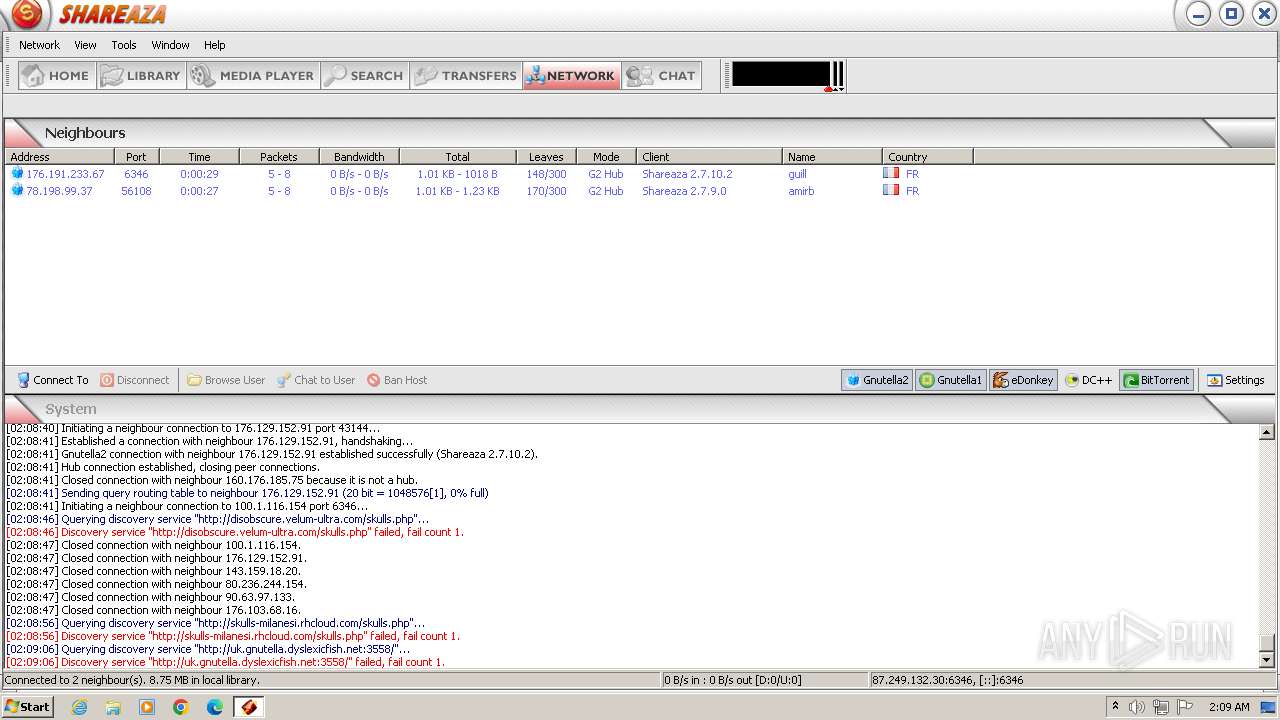This screenshot has width=1280, height=720.
Task: Open the Chat view
Action: click(662, 76)
